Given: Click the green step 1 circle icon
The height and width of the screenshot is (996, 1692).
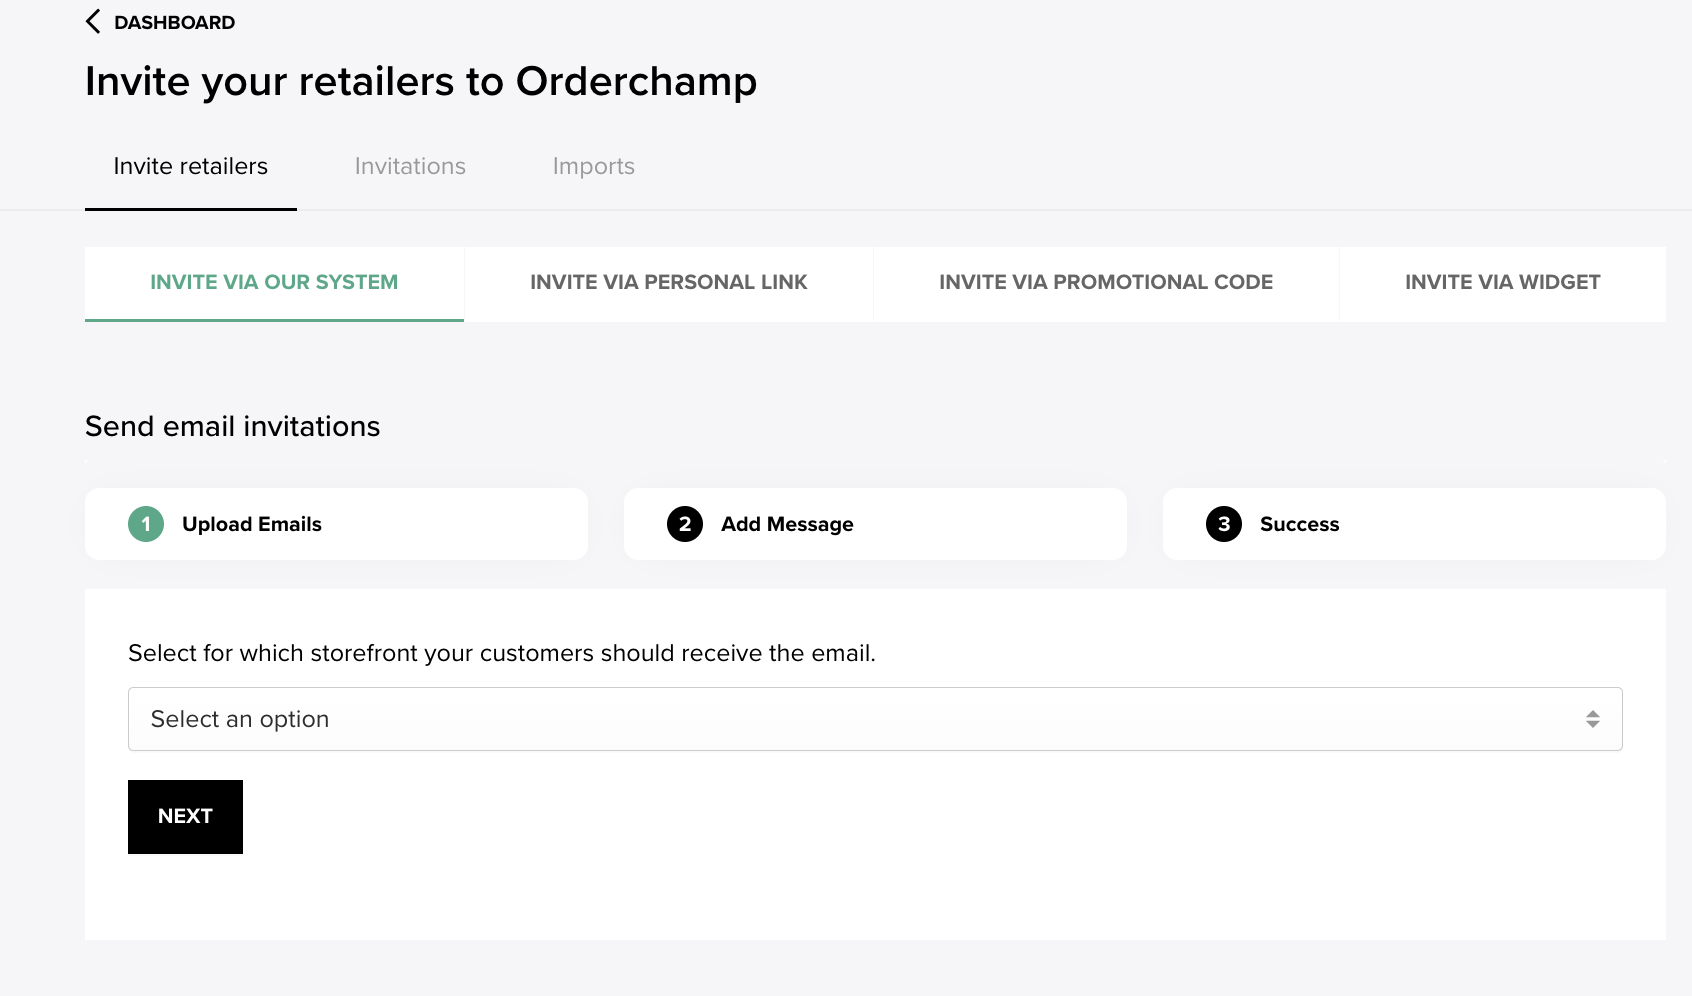Looking at the screenshot, I should point(146,524).
